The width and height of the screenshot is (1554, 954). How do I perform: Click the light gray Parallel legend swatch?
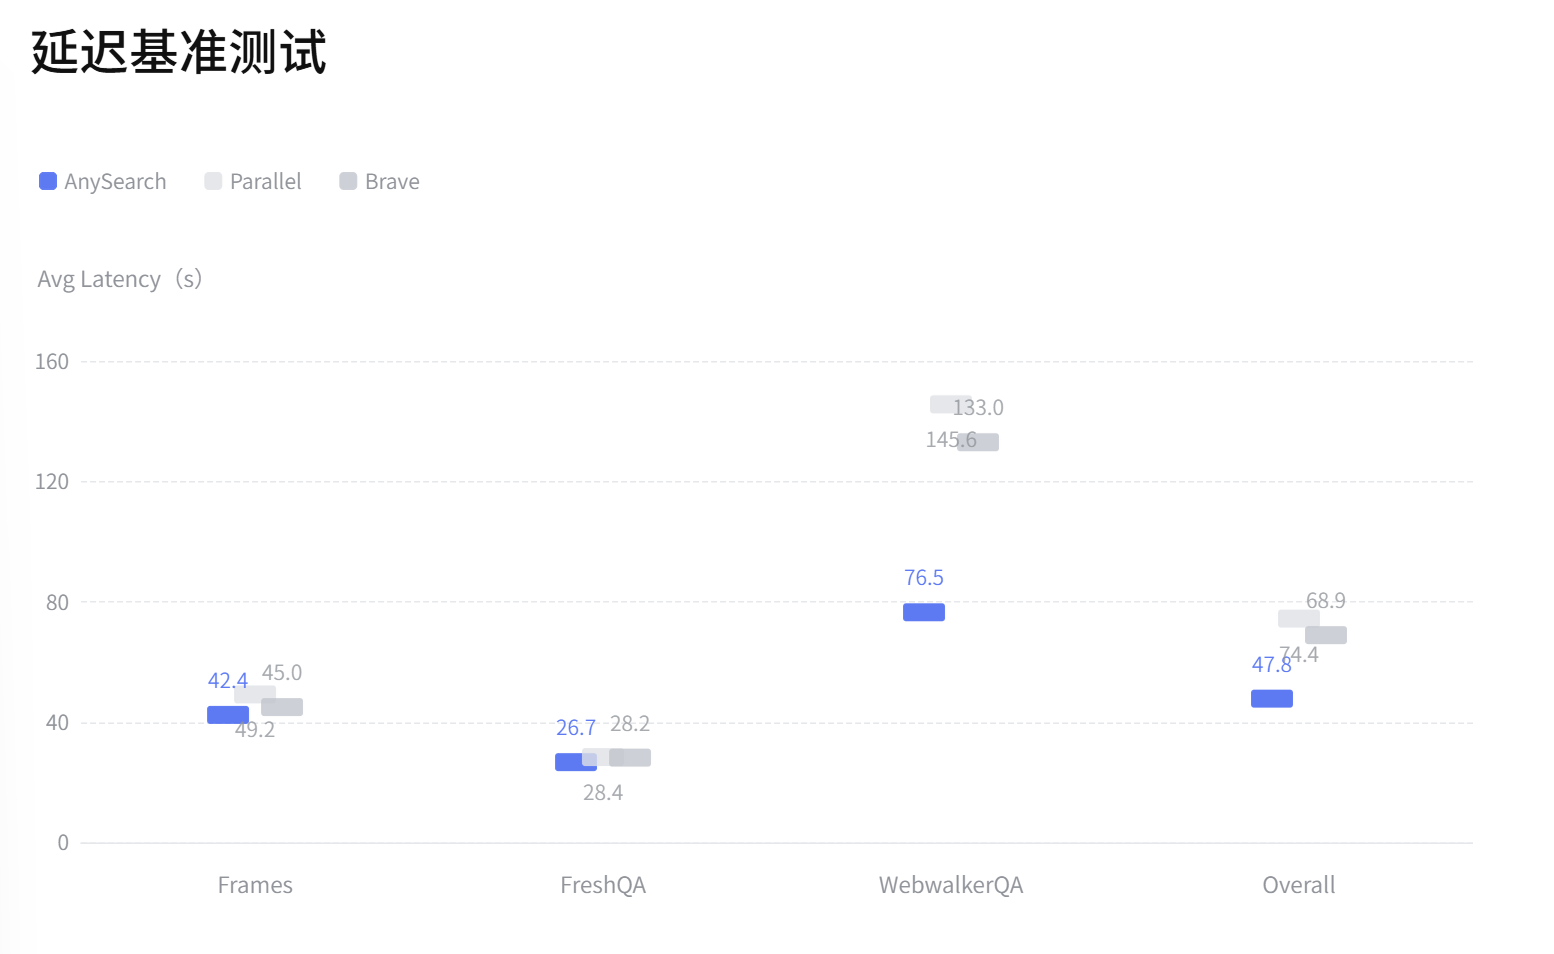click(213, 181)
